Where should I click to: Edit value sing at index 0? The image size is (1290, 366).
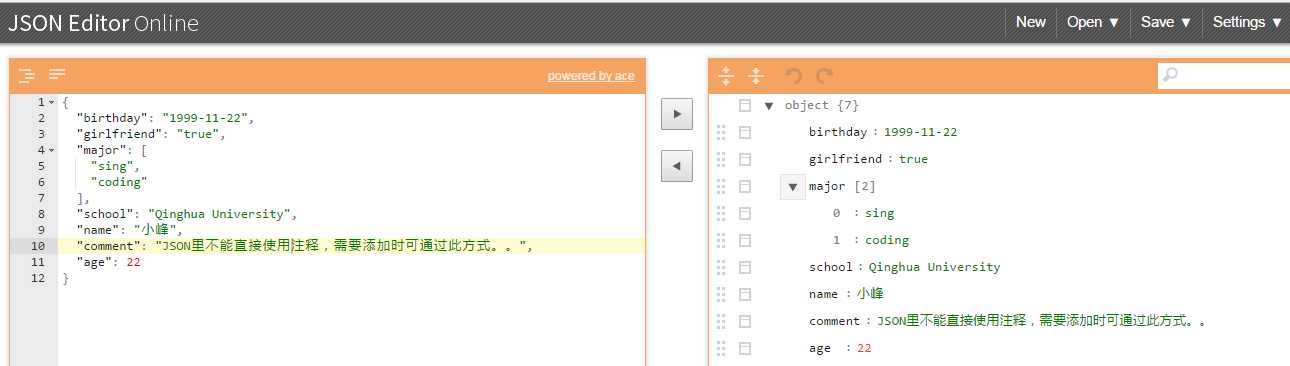[879, 213]
